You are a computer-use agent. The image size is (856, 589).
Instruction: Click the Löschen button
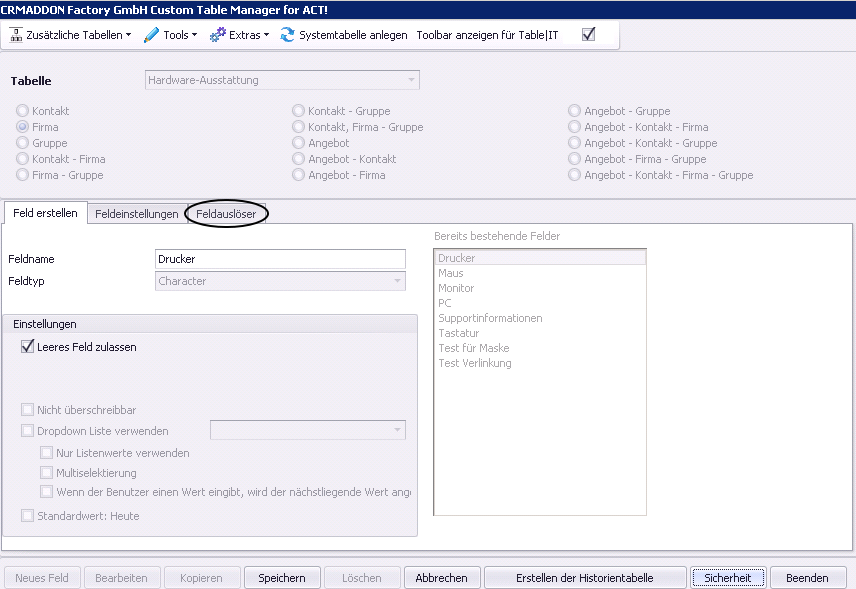point(362,578)
